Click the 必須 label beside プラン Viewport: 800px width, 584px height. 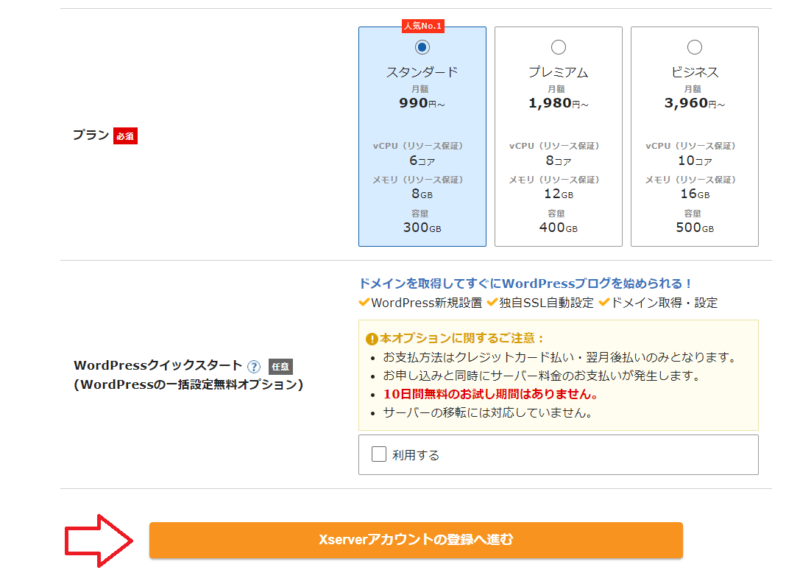[125, 136]
